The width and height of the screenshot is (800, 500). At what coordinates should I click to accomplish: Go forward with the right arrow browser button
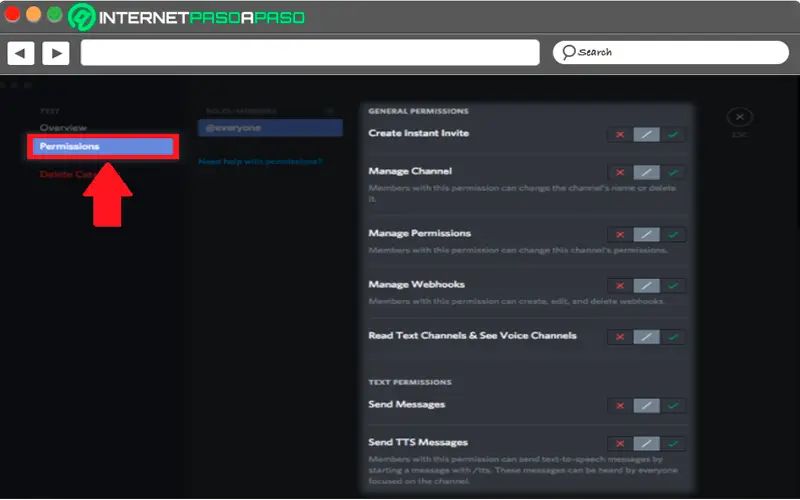coord(56,53)
